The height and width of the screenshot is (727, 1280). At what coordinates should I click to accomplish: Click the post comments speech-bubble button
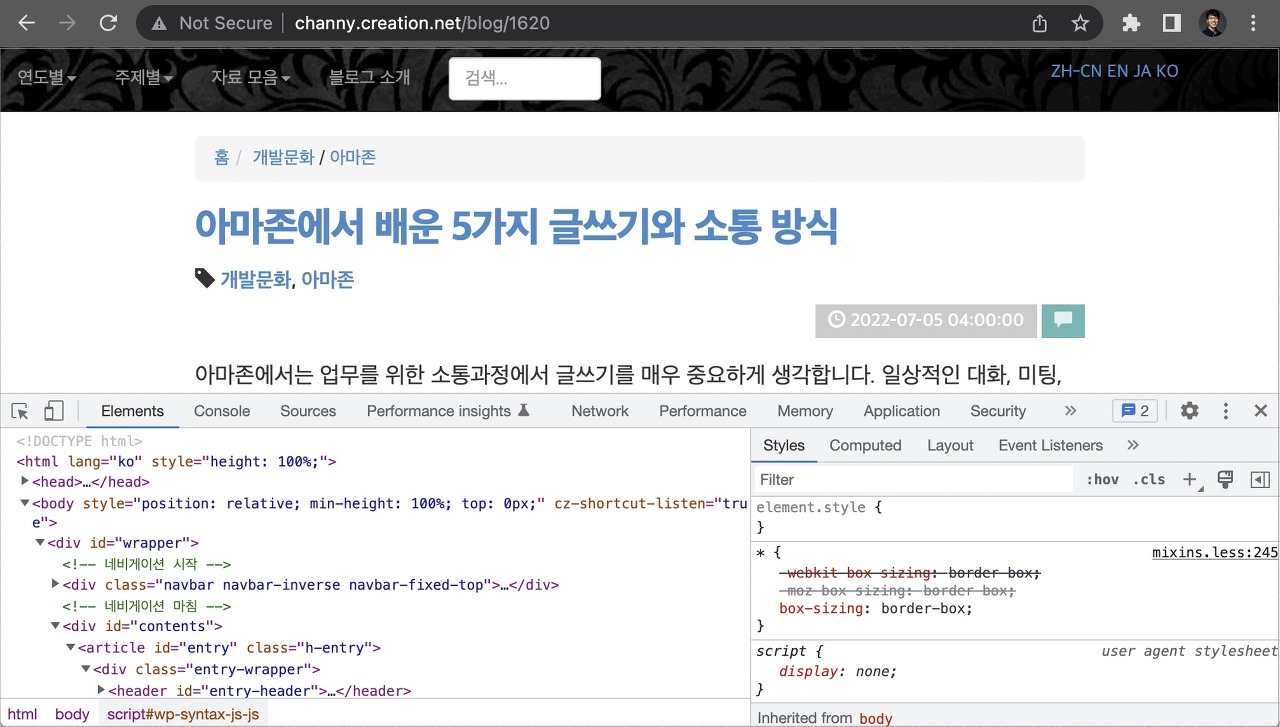pyautogui.click(x=1063, y=320)
